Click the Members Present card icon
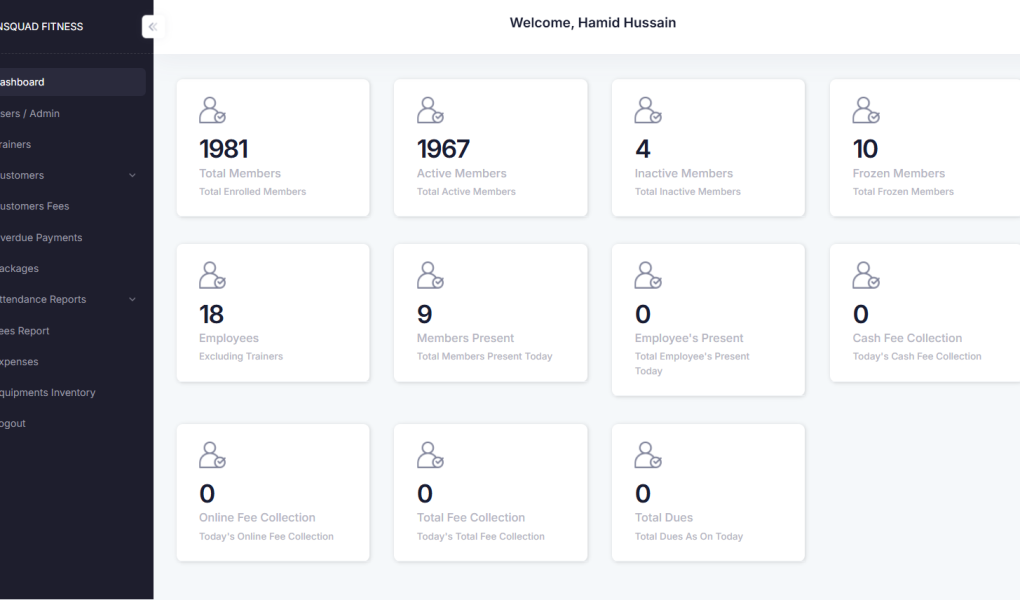Image resolution: width=1020 pixels, height=600 pixels. pyautogui.click(x=429, y=275)
